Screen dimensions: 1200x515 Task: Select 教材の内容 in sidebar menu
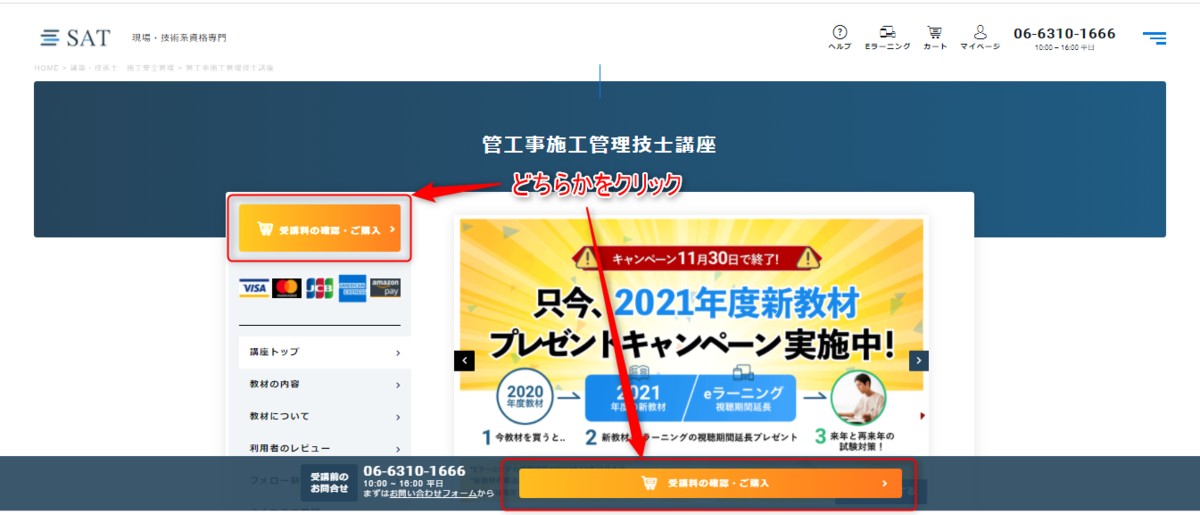point(325,384)
